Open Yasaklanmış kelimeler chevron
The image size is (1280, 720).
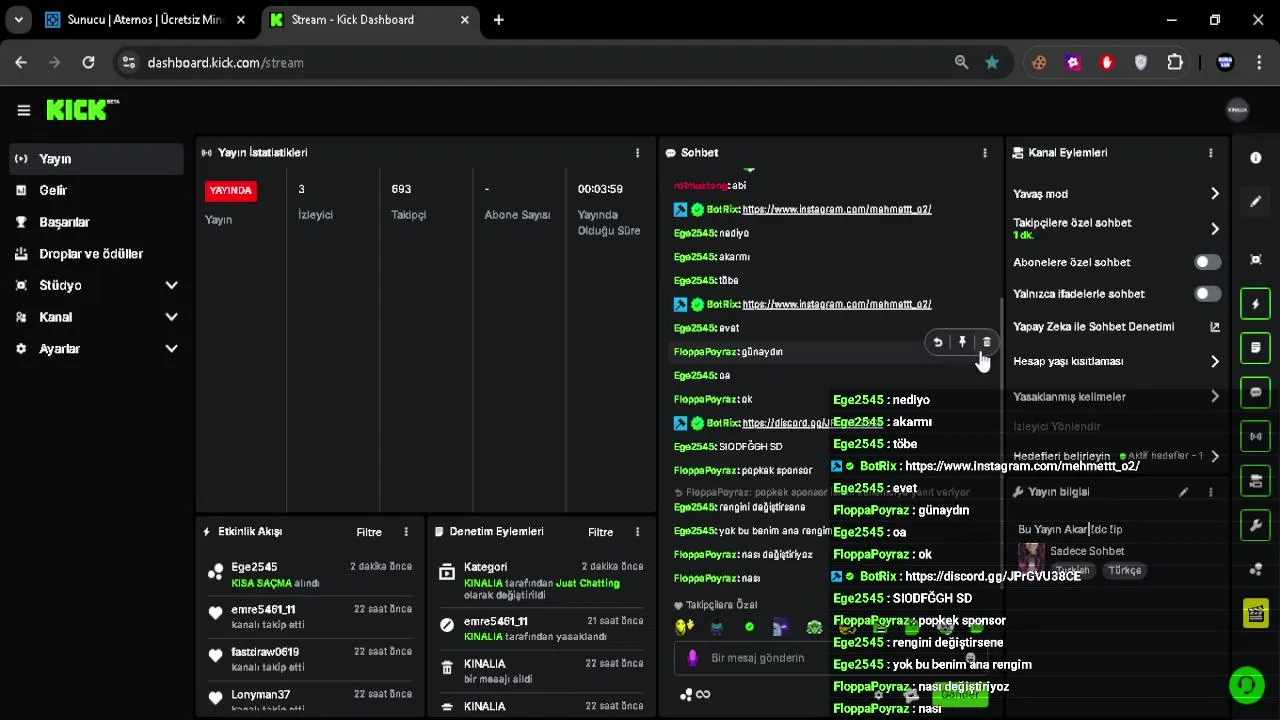click(1215, 397)
